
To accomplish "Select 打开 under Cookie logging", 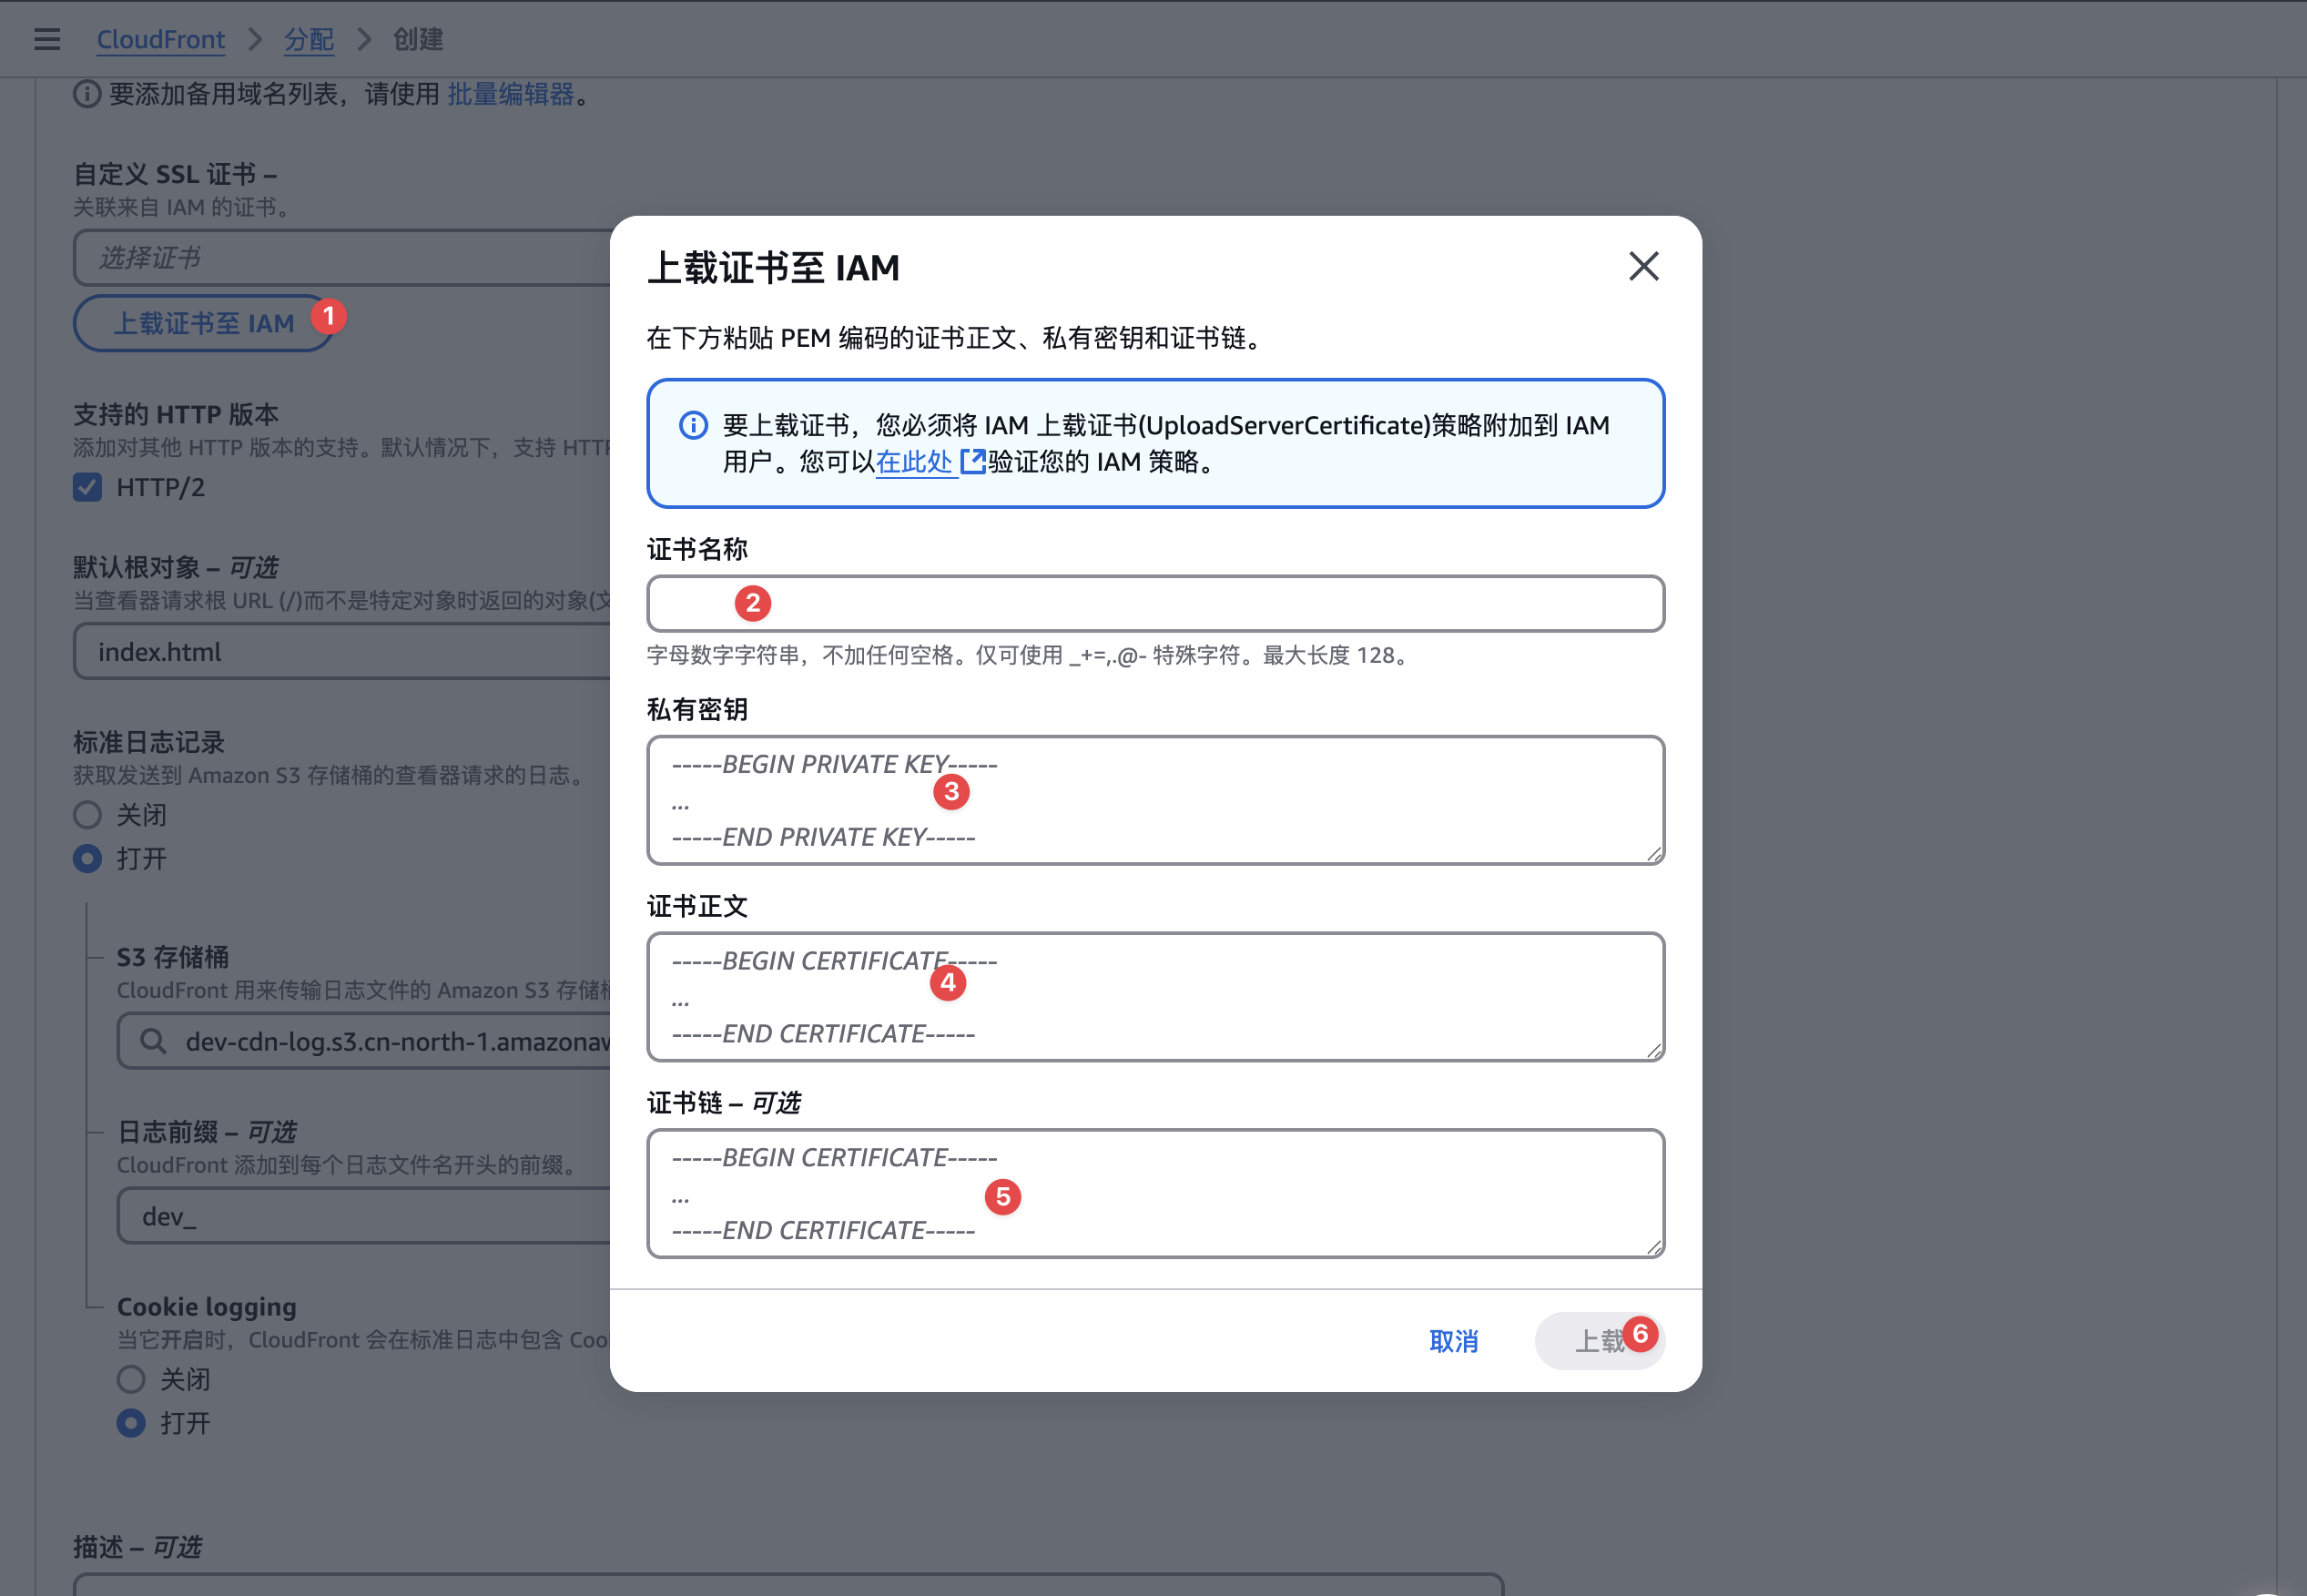I will tap(131, 1422).
